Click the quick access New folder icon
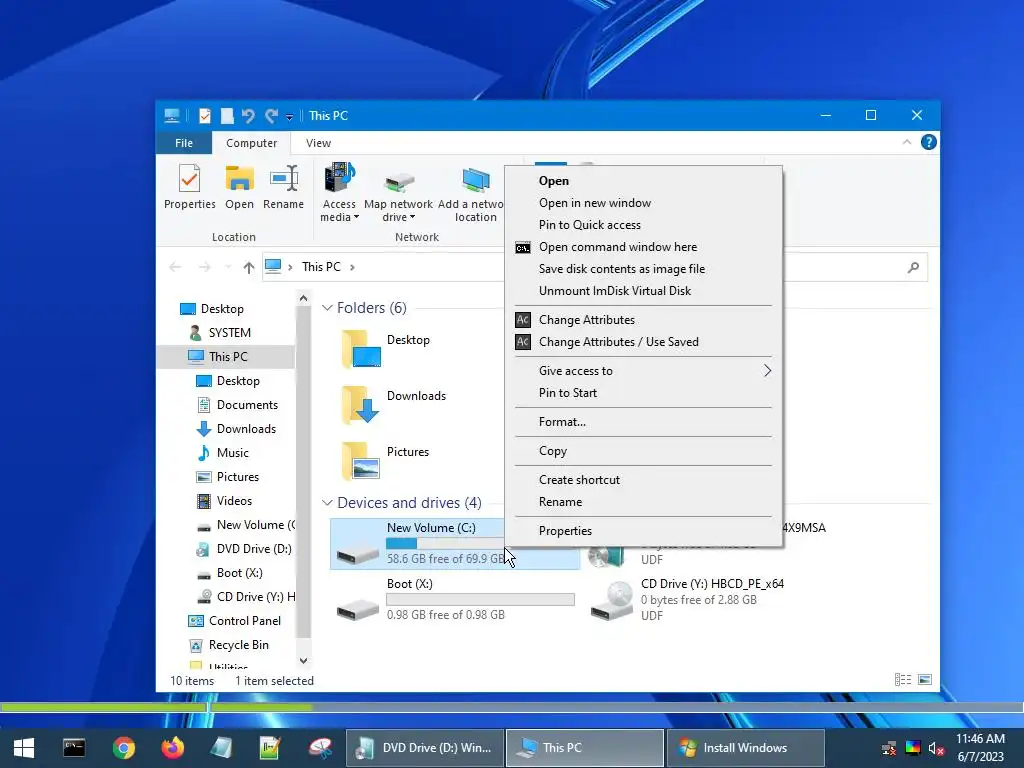1024x768 pixels. [x=227, y=116]
